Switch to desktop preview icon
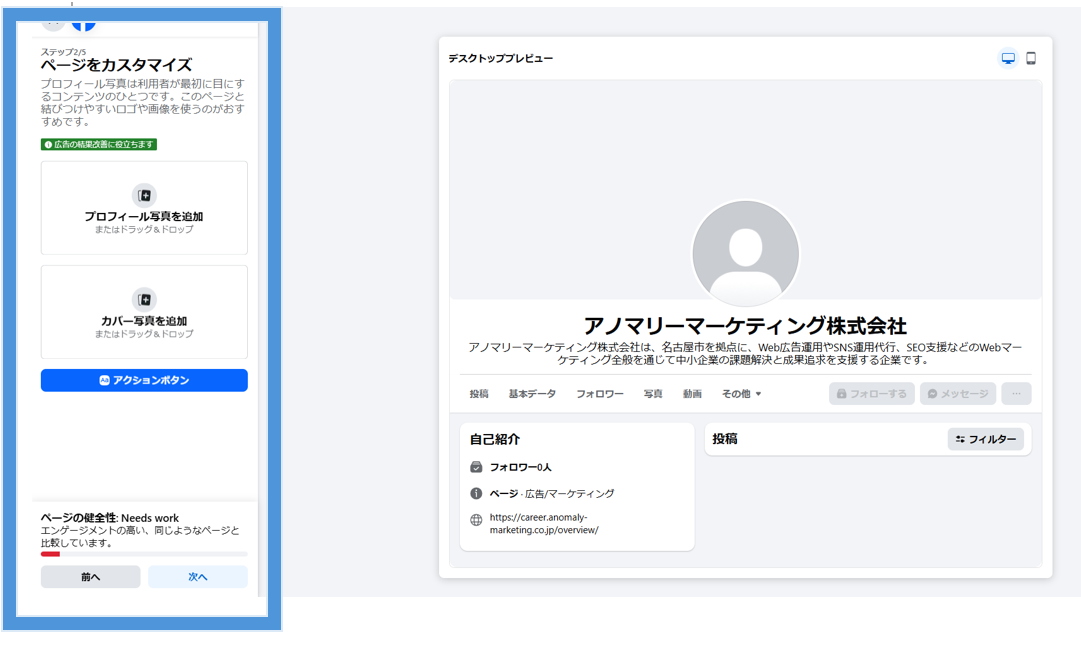This screenshot has height=648, width=1081. pos(1008,59)
